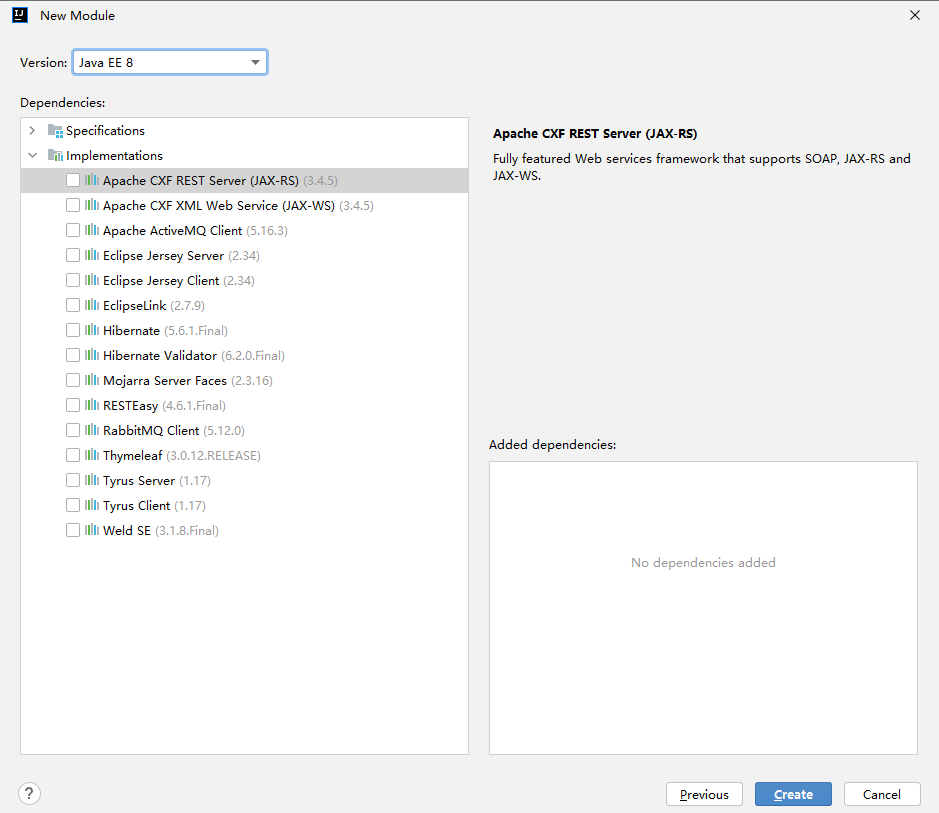Select the Hibernate (5.6.1.Final) row text
The image size is (939, 813).
pyautogui.click(x=165, y=331)
